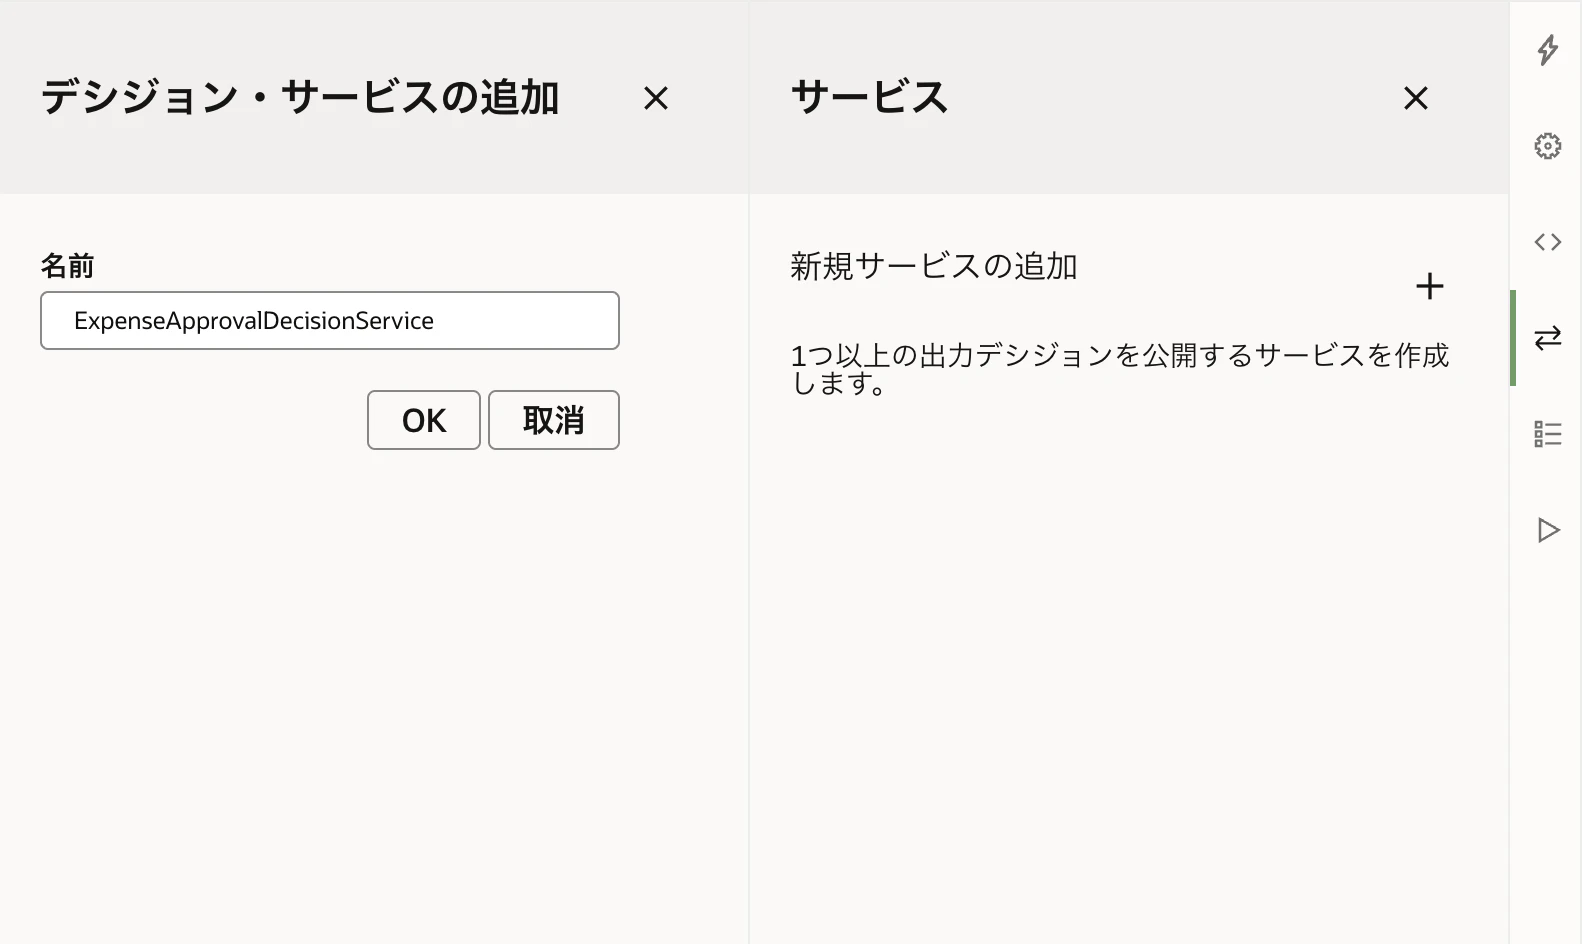Image resolution: width=1582 pixels, height=944 pixels.
Task: Open the lightning bolt panel in sidebar
Action: tap(1547, 49)
